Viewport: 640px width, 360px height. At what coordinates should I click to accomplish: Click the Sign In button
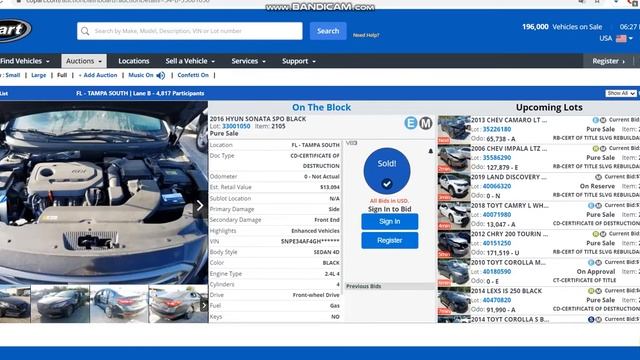tap(390, 221)
